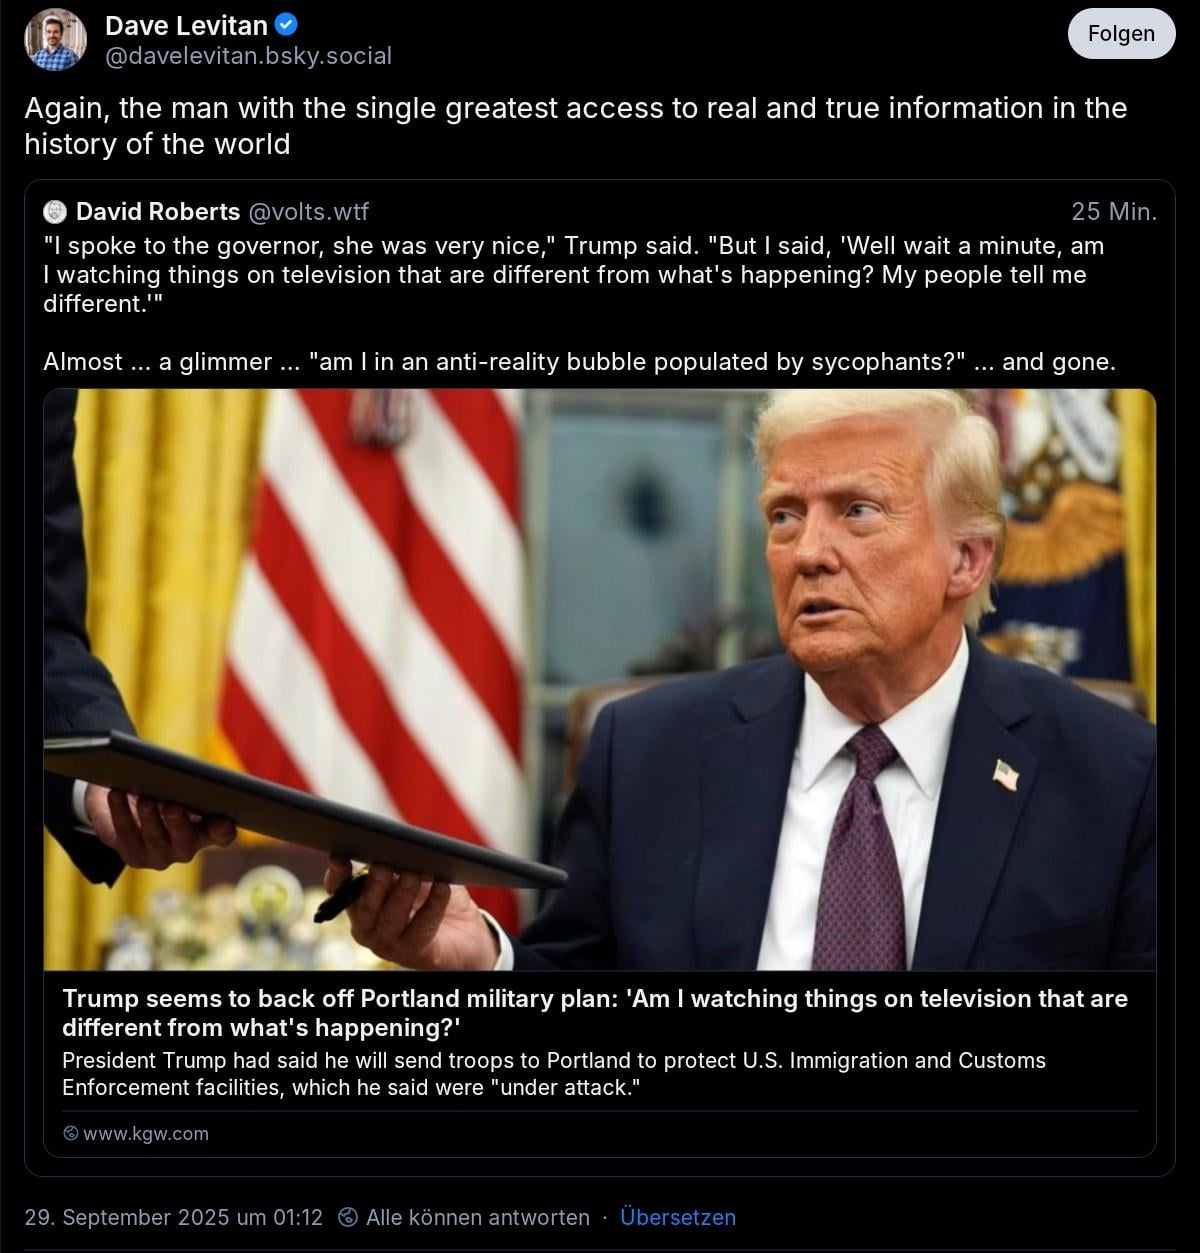The image size is (1200, 1253).
Task: Open David Roberts' small avatar
Action: pyautogui.click(x=55, y=211)
